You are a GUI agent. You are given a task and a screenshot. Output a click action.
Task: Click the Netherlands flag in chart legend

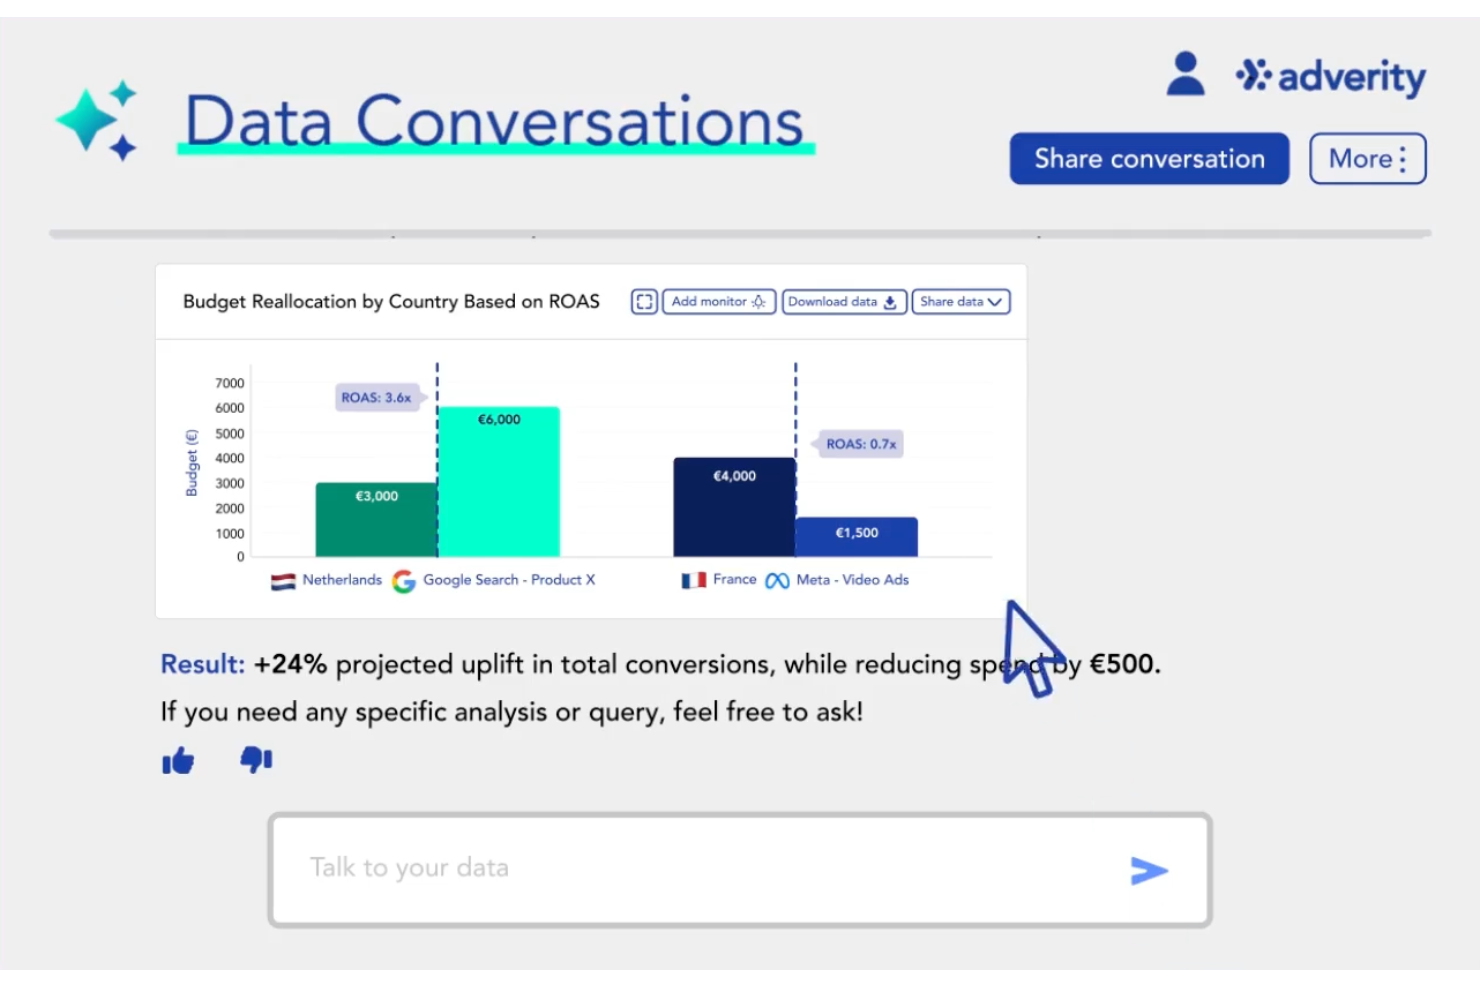[282, 579]
